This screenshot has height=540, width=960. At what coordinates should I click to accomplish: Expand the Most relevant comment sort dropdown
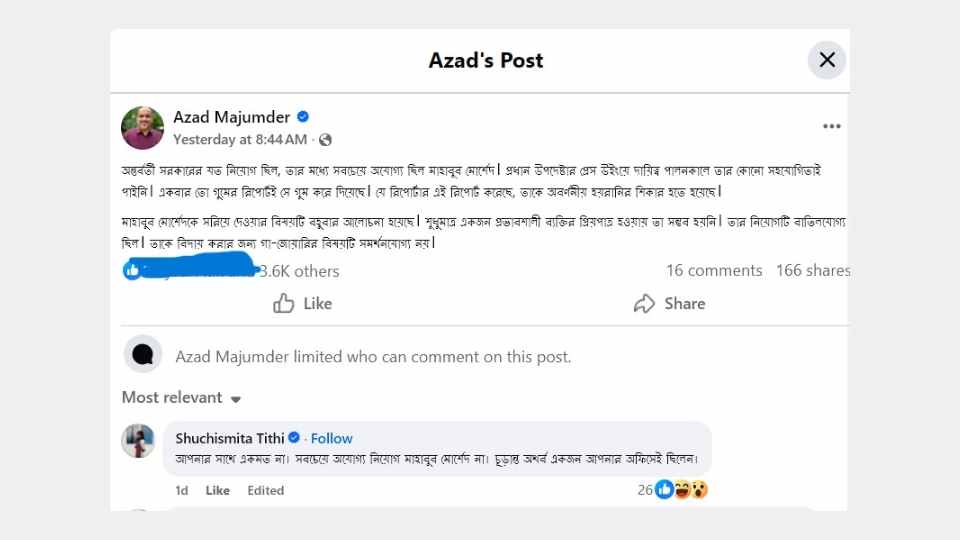[236, 399]
